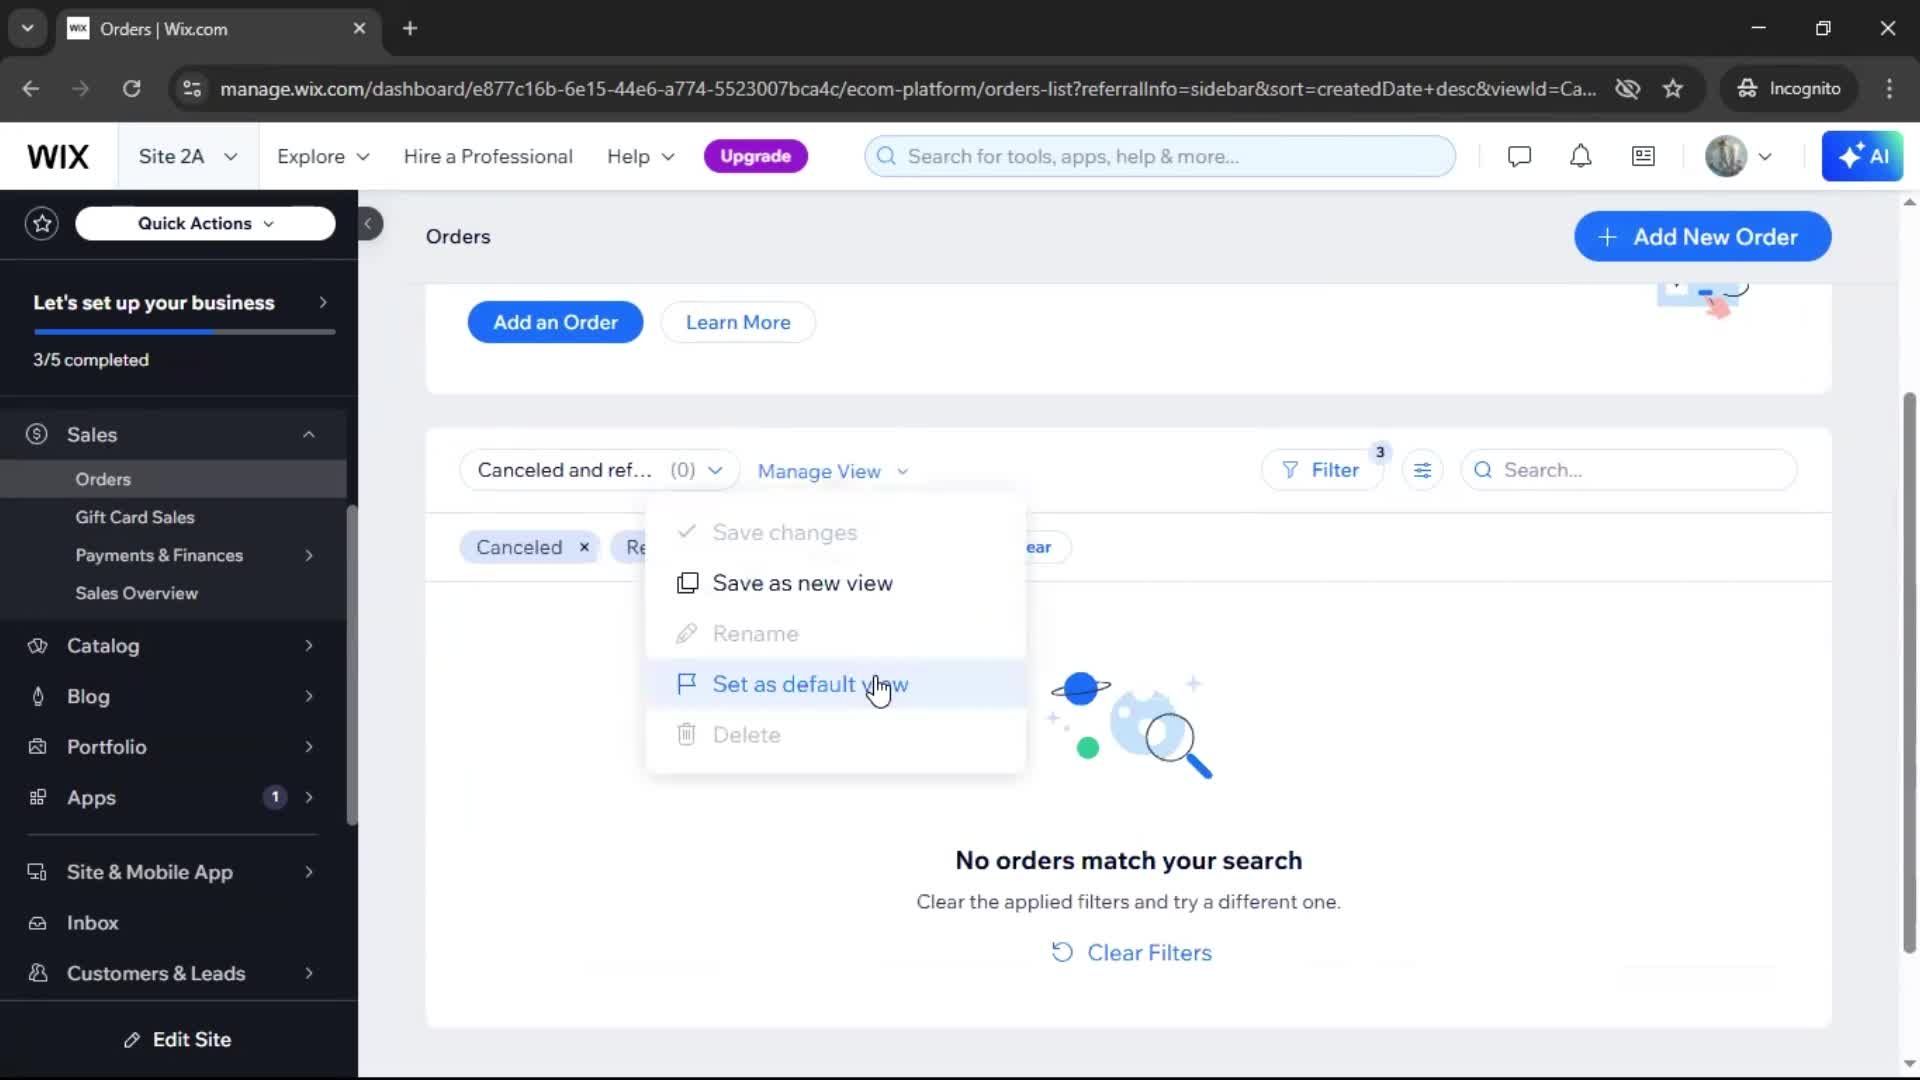Bookmark this page with the star icon
Viewport: 1920px width, 1080px height.
click(1673, 89)
